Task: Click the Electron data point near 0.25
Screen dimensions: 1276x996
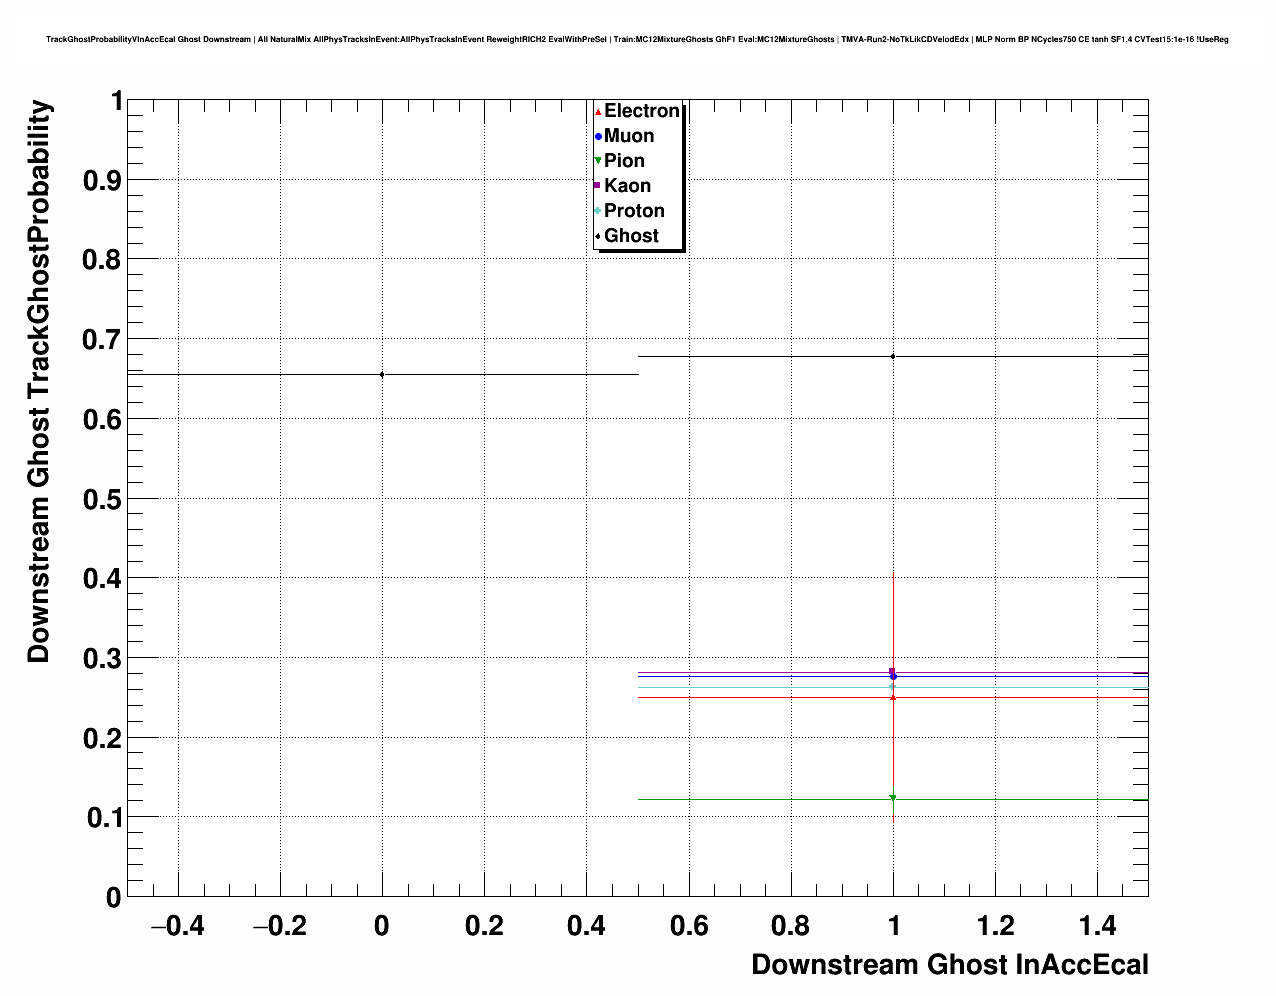Action: click(x=893, y=697)
